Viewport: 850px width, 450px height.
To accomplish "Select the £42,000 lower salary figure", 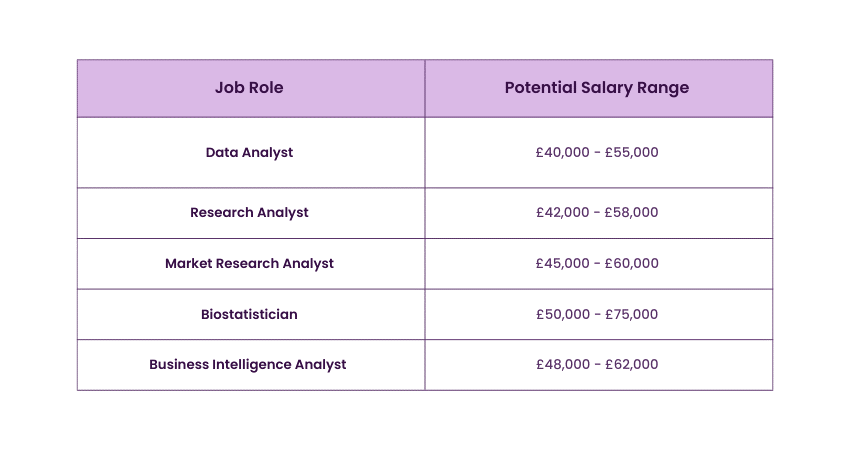I will (x=563, y=213).
